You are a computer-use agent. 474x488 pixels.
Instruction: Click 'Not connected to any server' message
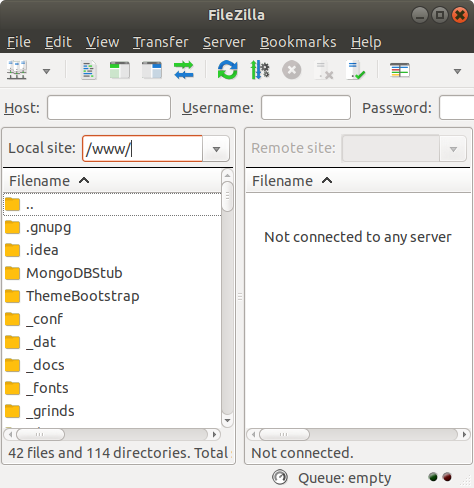point(358,237)
